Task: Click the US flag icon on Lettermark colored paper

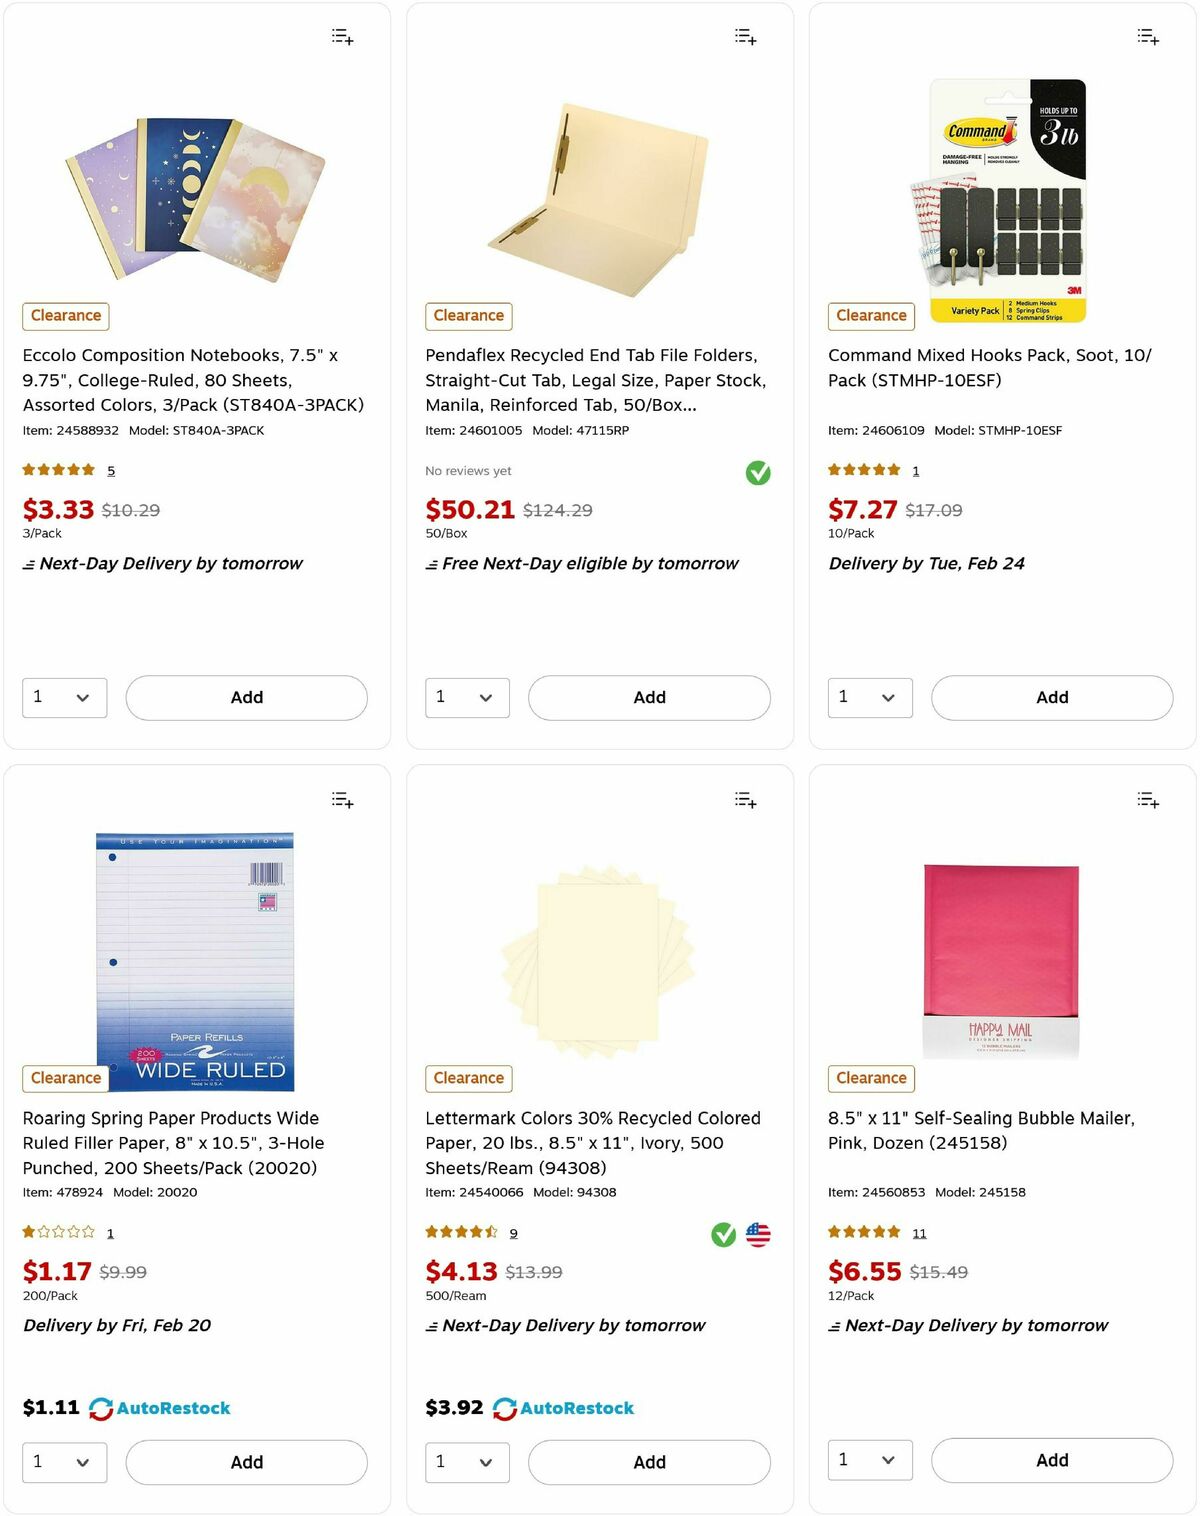Action: [759, 1234]
